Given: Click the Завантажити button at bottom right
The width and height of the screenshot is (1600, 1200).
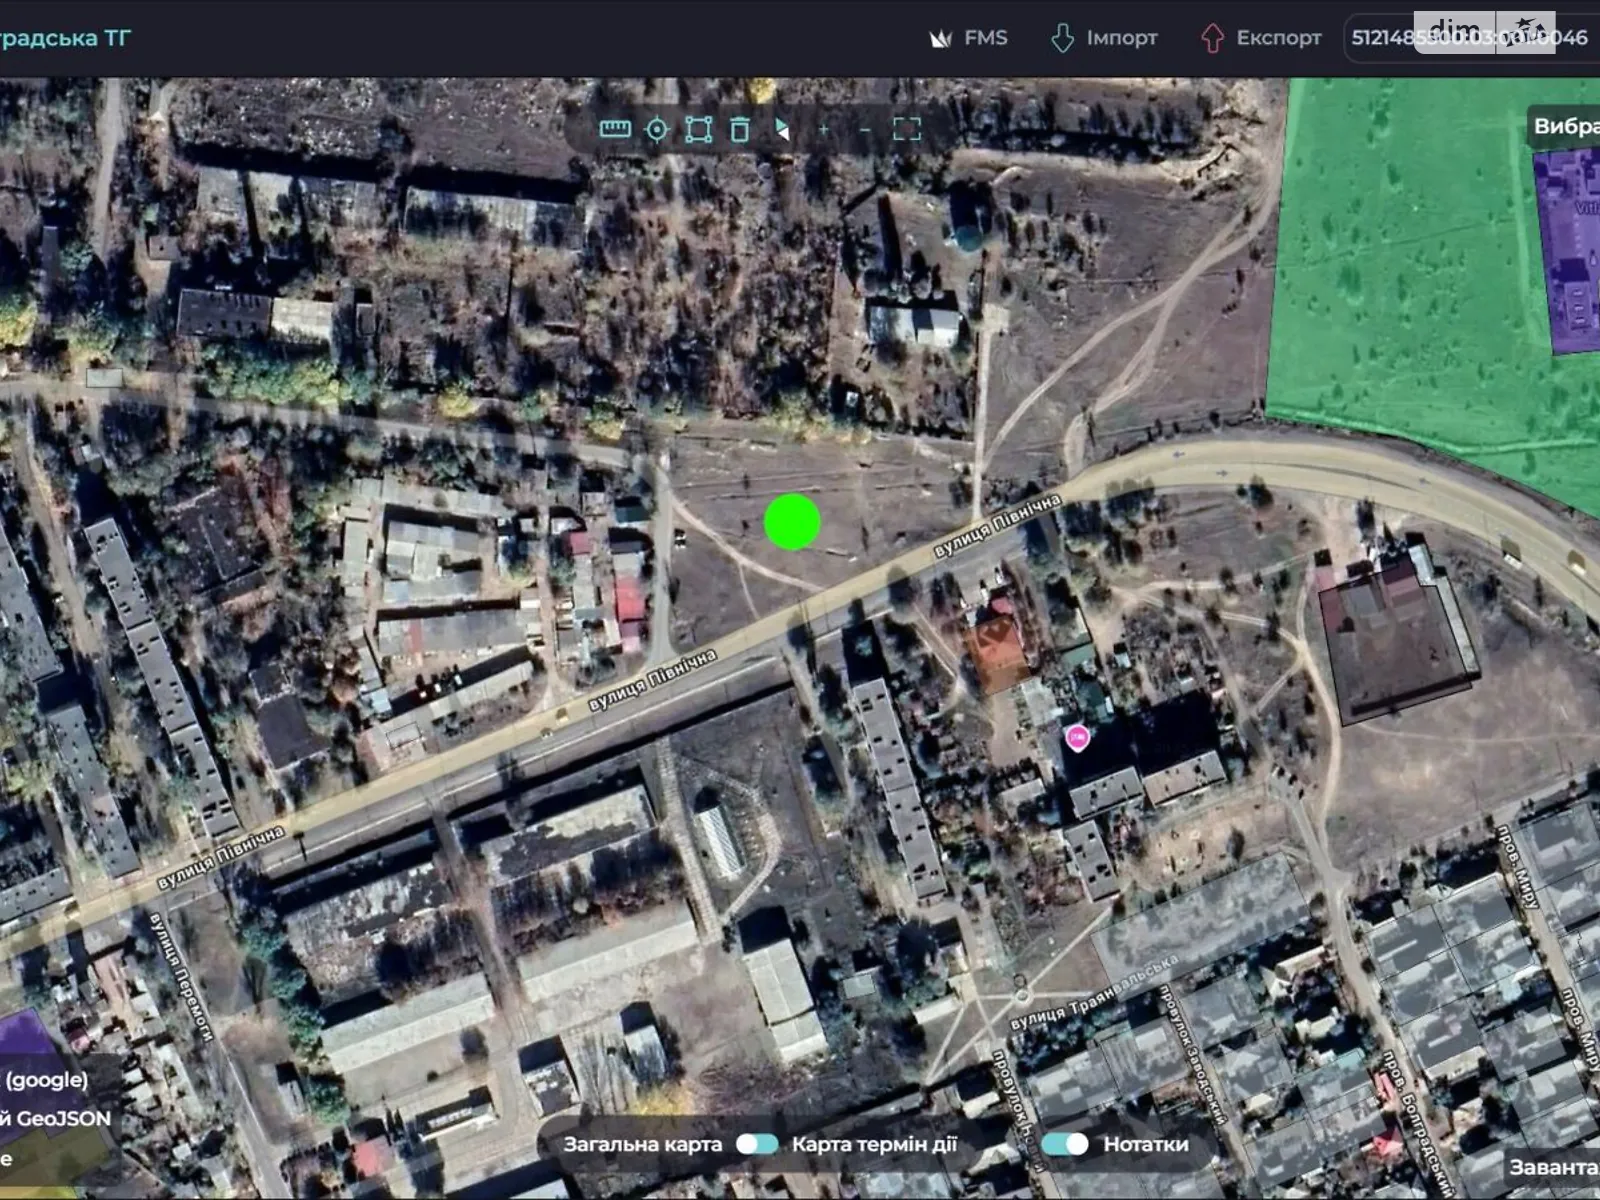Looking at the screenshot, I should (1553, 1167).
